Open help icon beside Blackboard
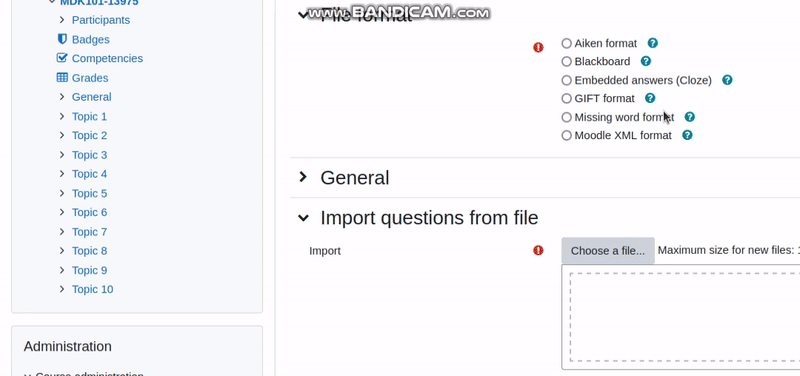800x376 pixels. coord(646,61)
